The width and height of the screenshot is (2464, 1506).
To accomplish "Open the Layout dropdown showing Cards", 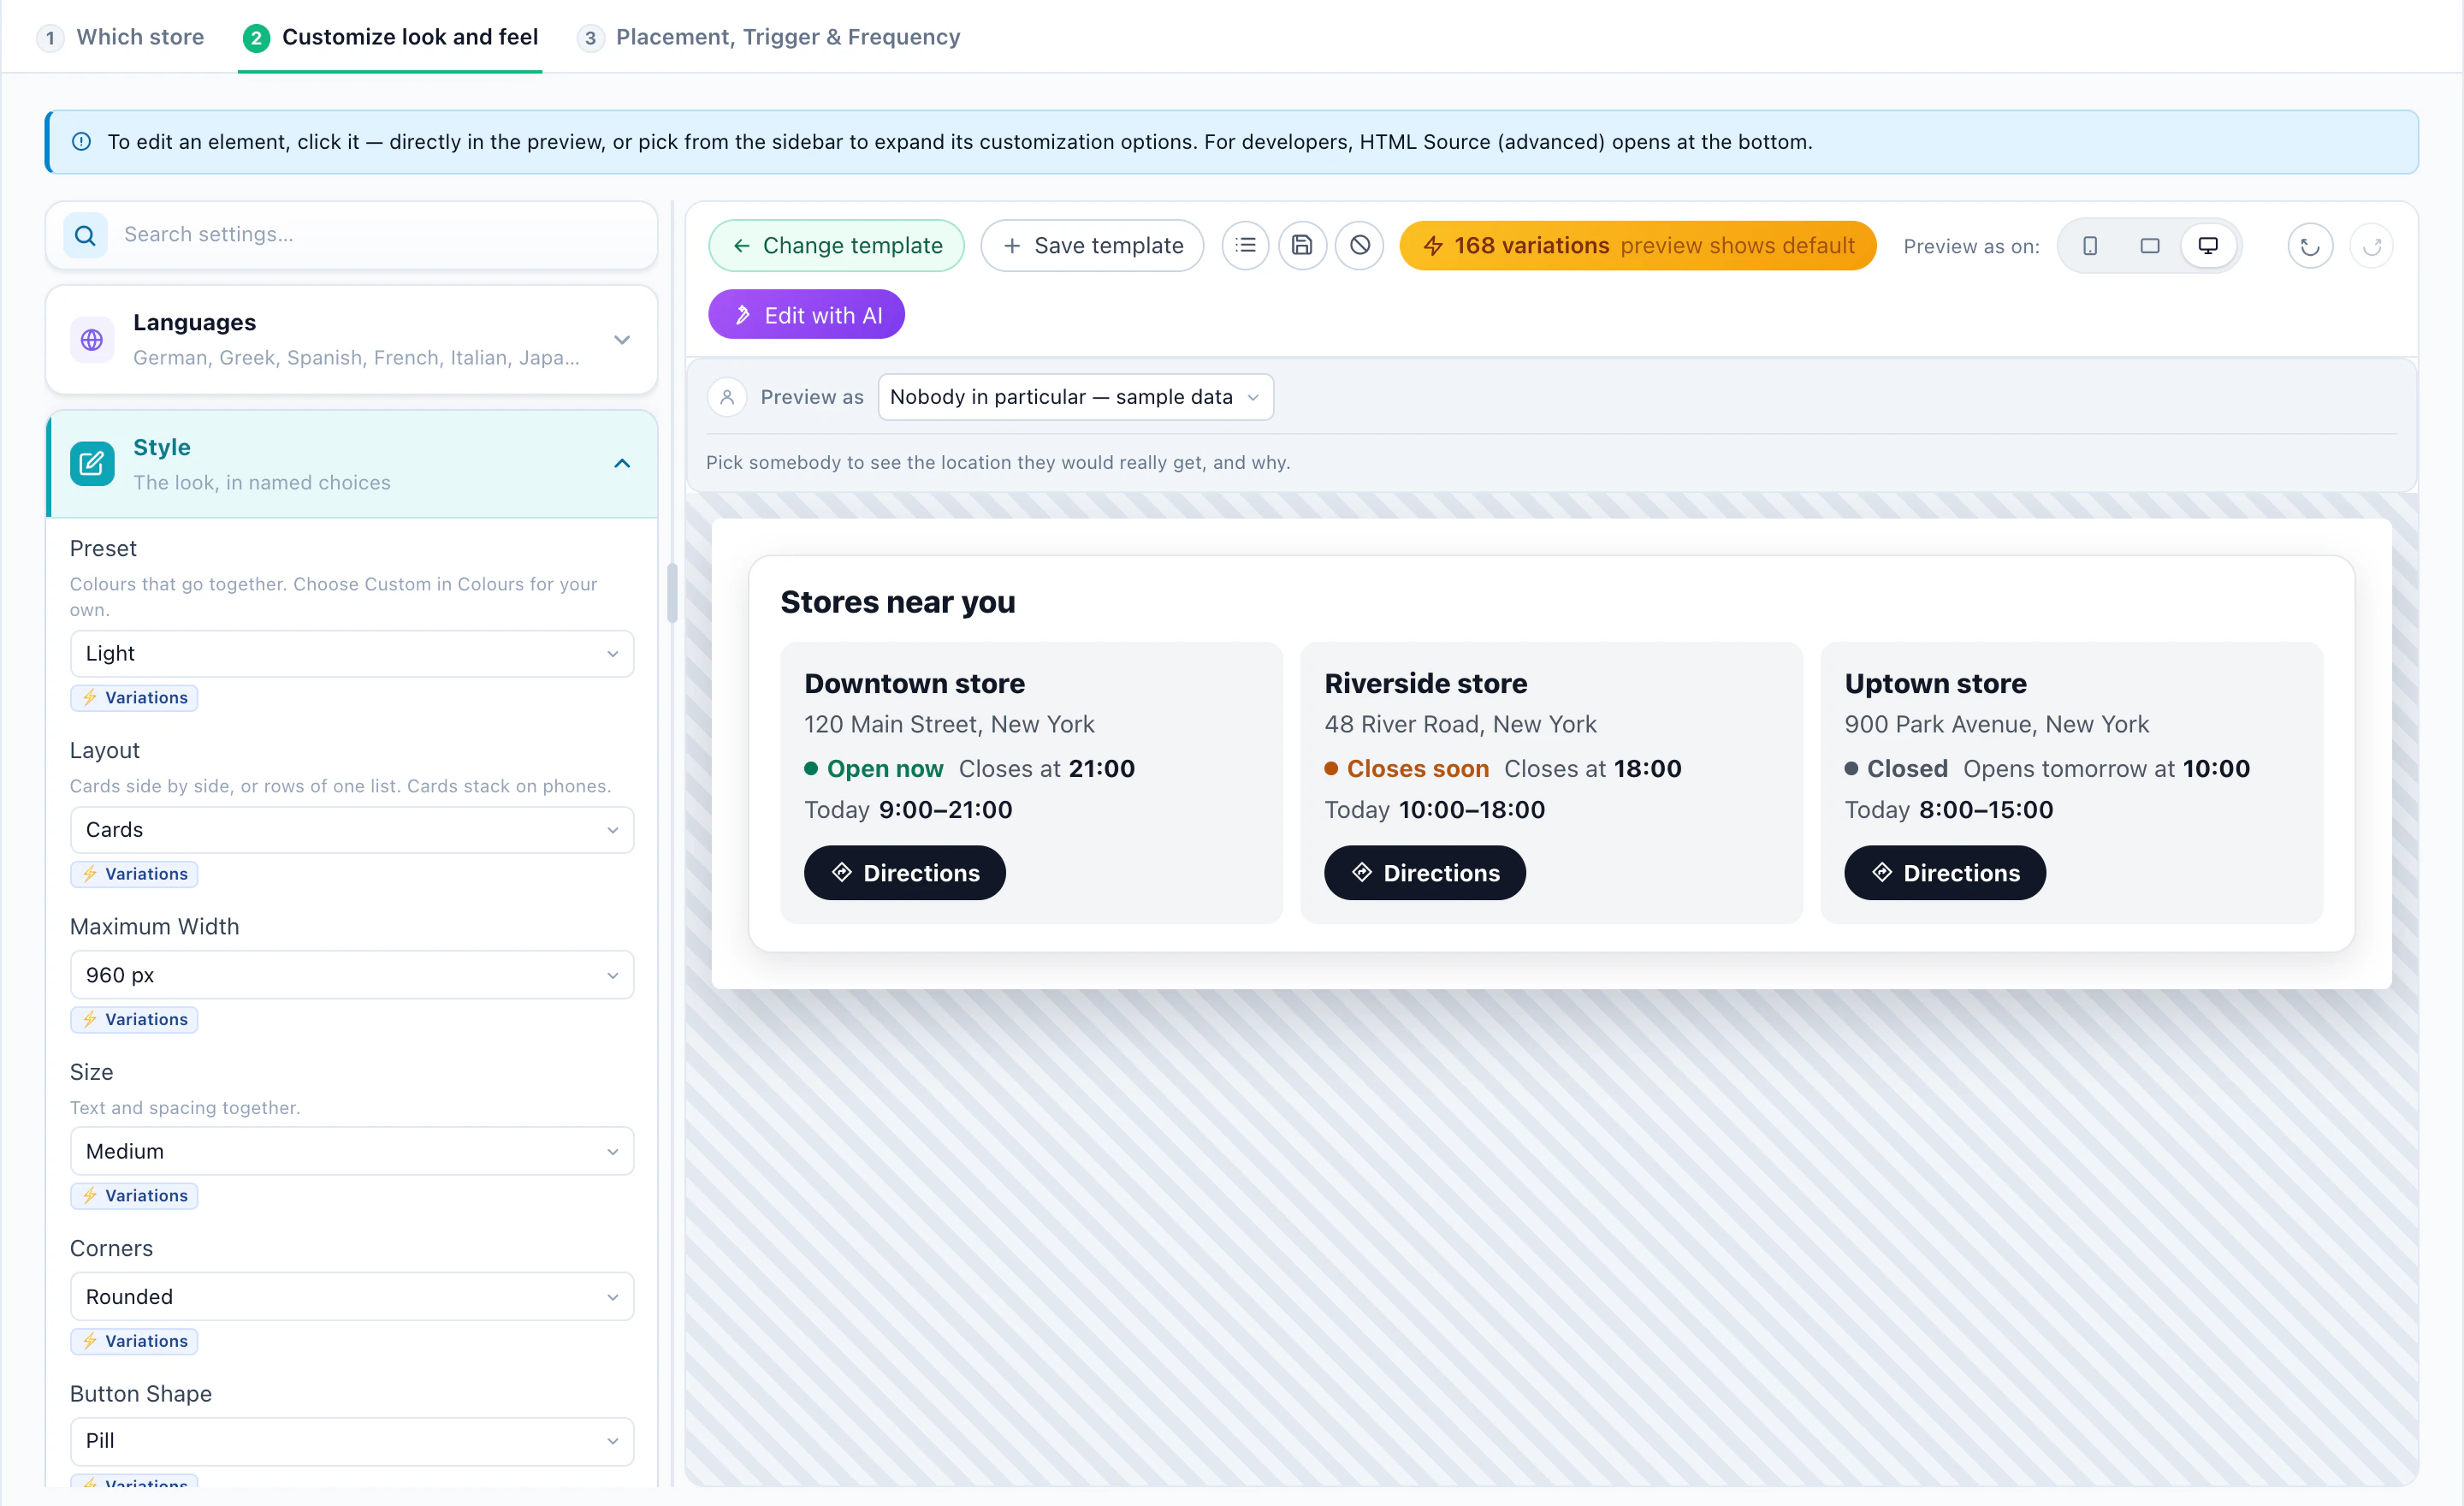I will (352, 830).
